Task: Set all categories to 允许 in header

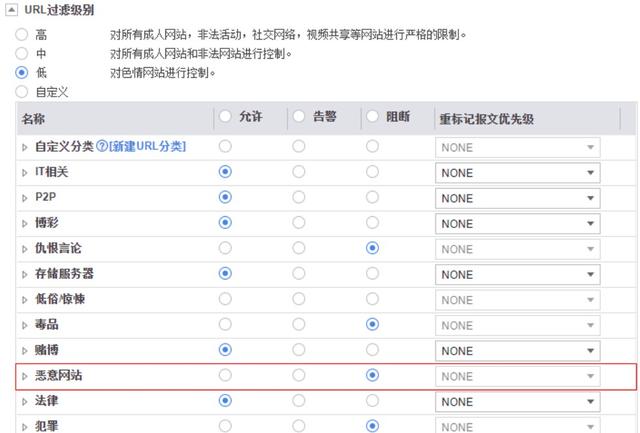Action: [225, 116]
